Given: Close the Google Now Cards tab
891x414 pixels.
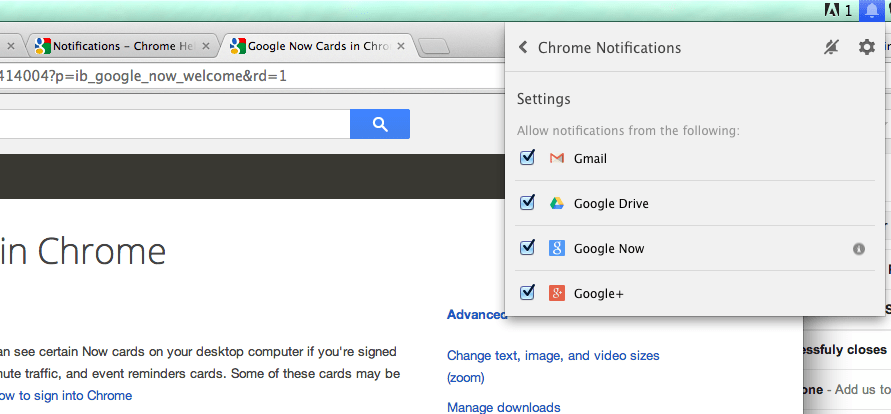Looking at the screenshot, I should click(x=402, y=46).
